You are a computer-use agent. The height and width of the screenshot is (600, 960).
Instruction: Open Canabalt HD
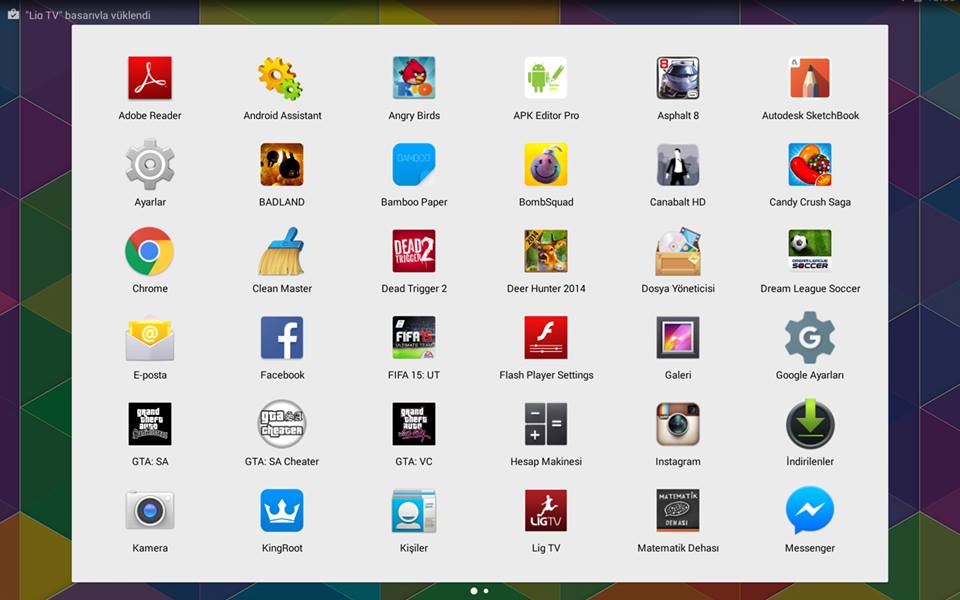coord(678,165)
